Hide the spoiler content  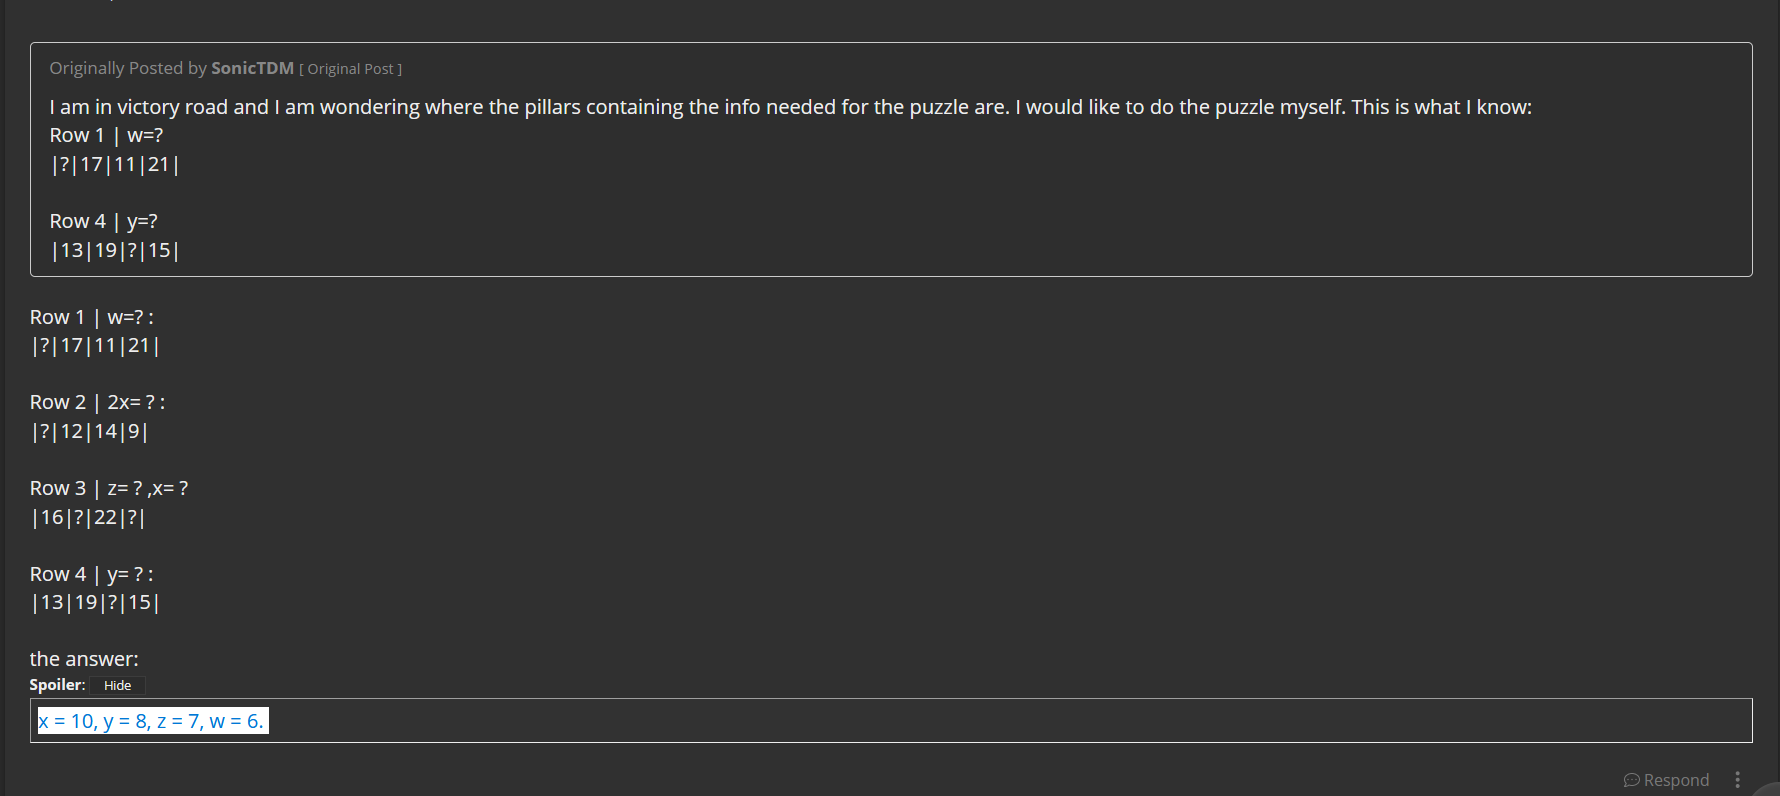pos(118,685)
